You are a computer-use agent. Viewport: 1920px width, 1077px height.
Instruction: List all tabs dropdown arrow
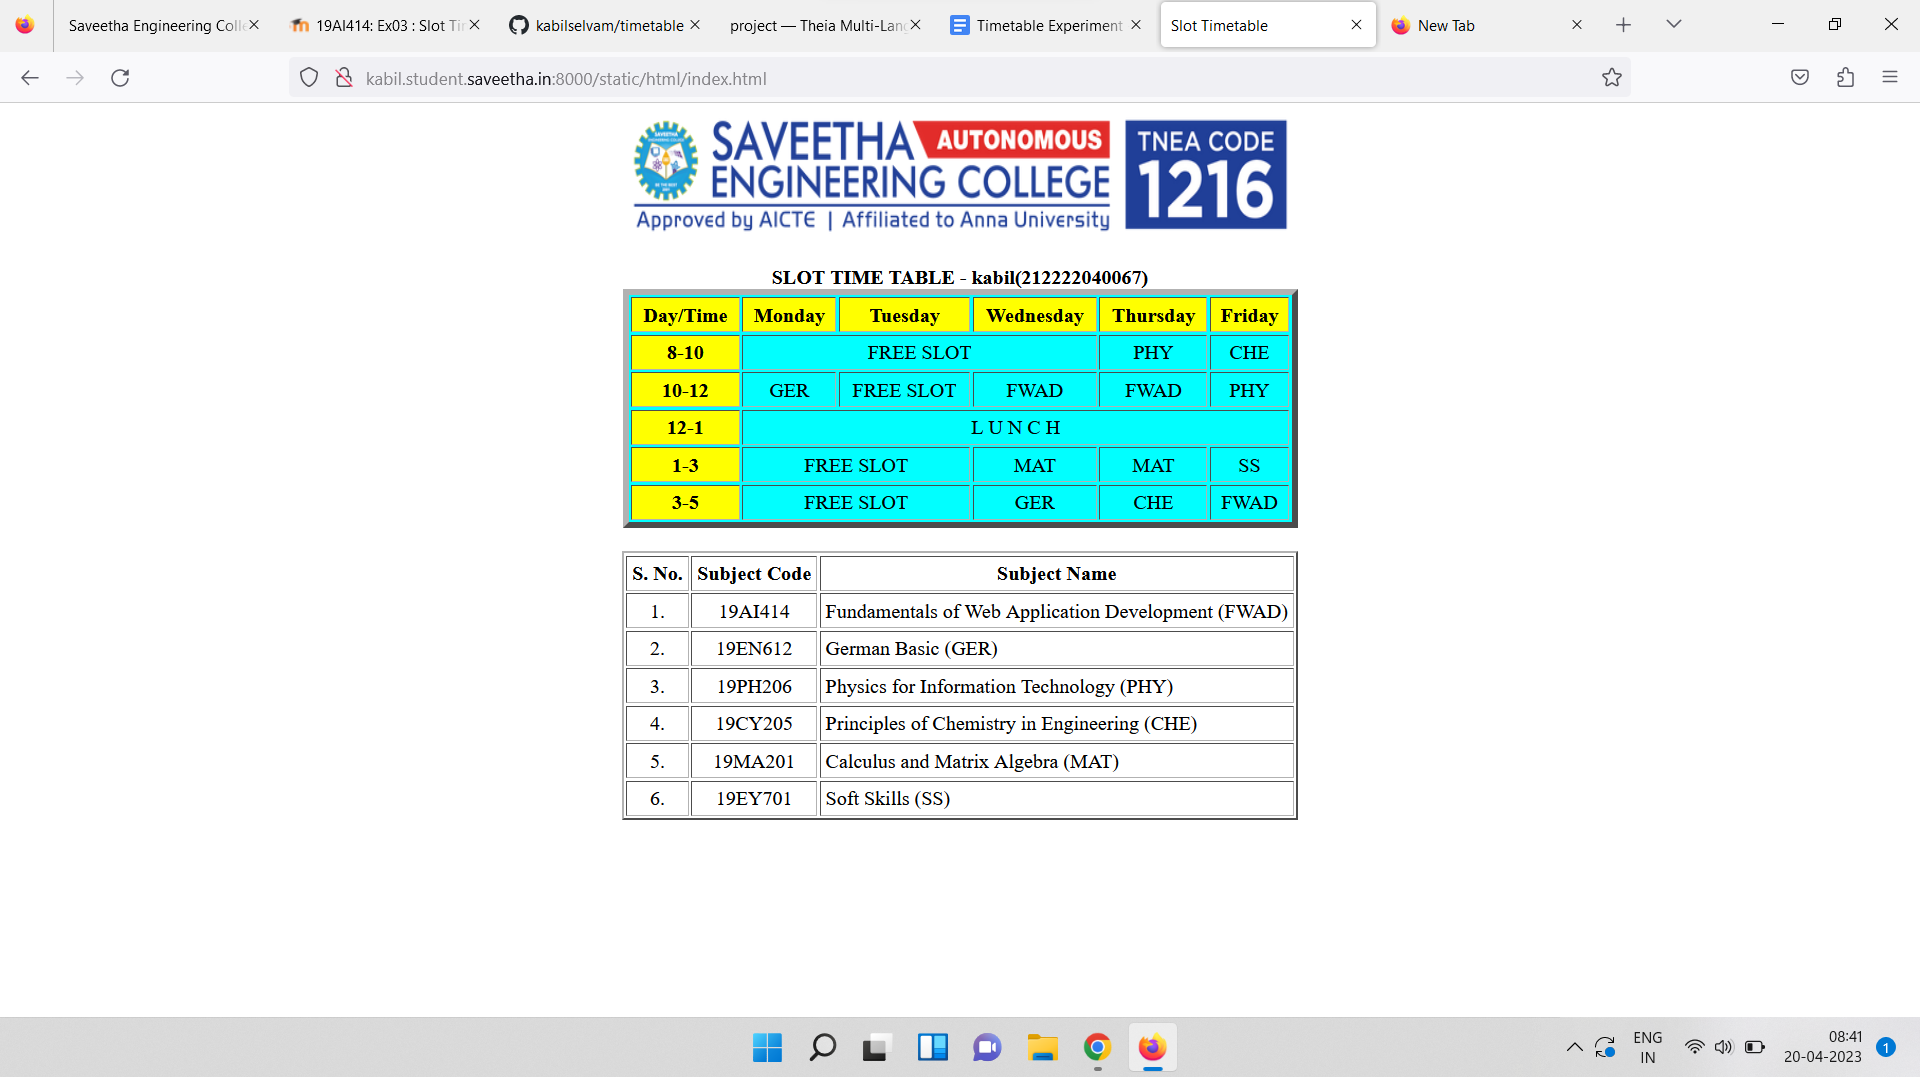coord(1674,25)
